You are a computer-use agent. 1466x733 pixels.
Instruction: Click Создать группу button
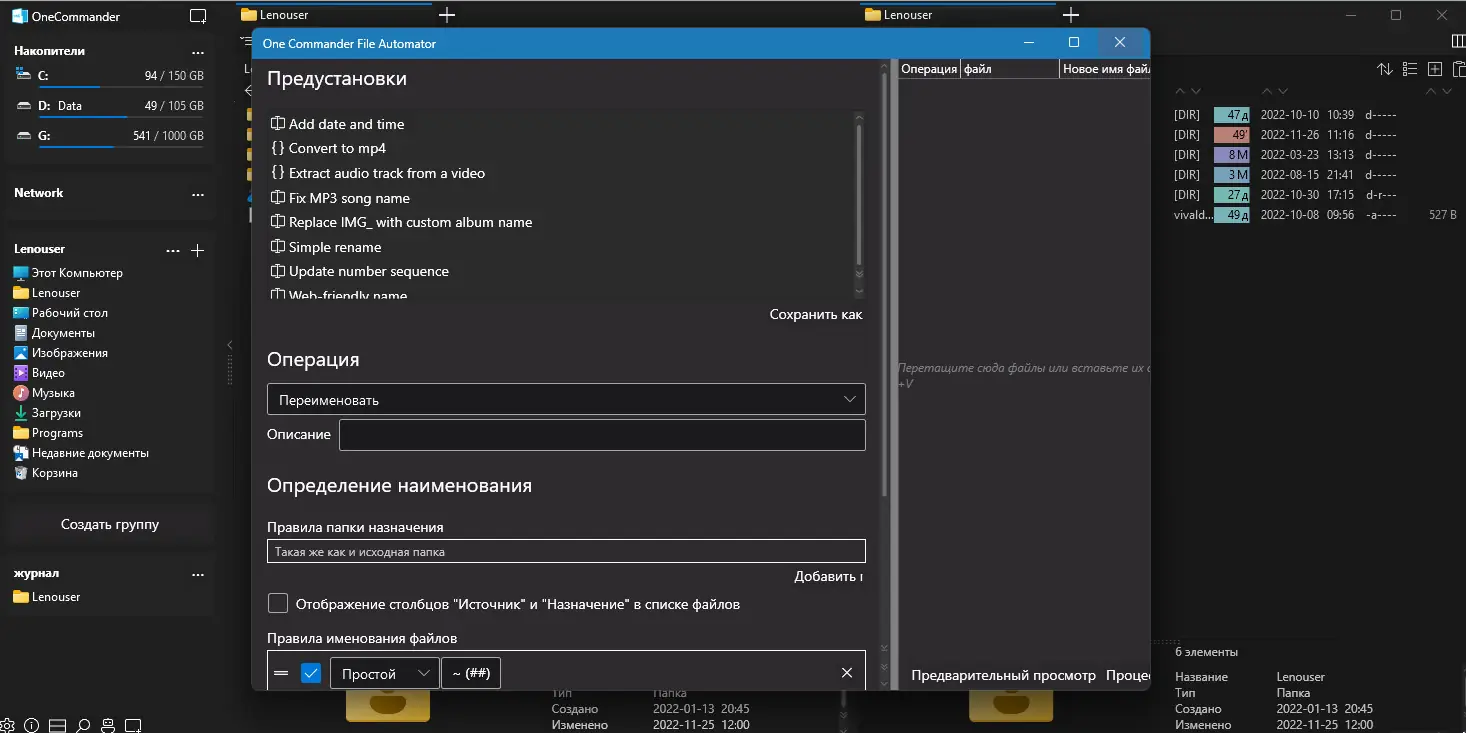110,524
